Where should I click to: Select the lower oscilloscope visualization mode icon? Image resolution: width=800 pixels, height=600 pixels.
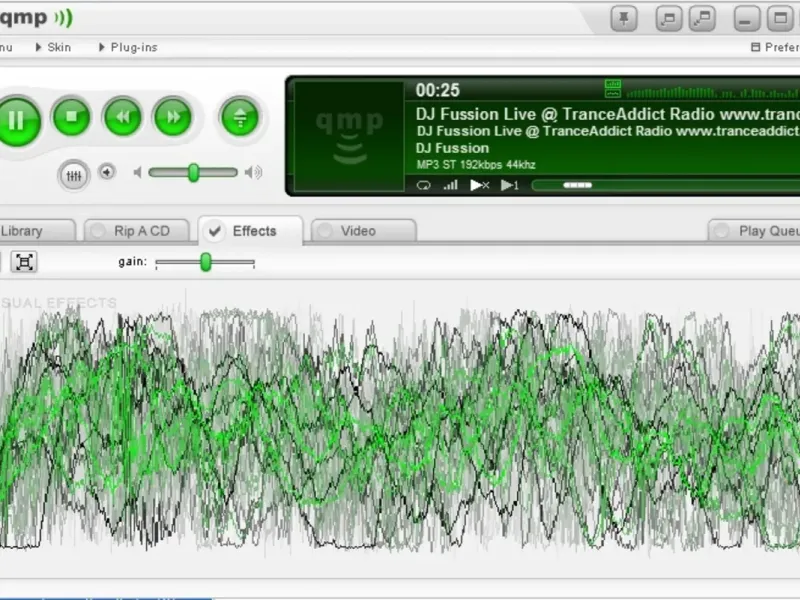[613, 93]
